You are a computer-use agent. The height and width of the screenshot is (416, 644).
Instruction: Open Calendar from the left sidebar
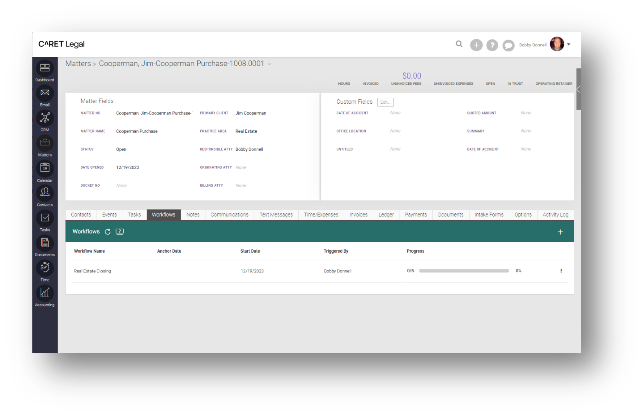[x=45, y=168]
